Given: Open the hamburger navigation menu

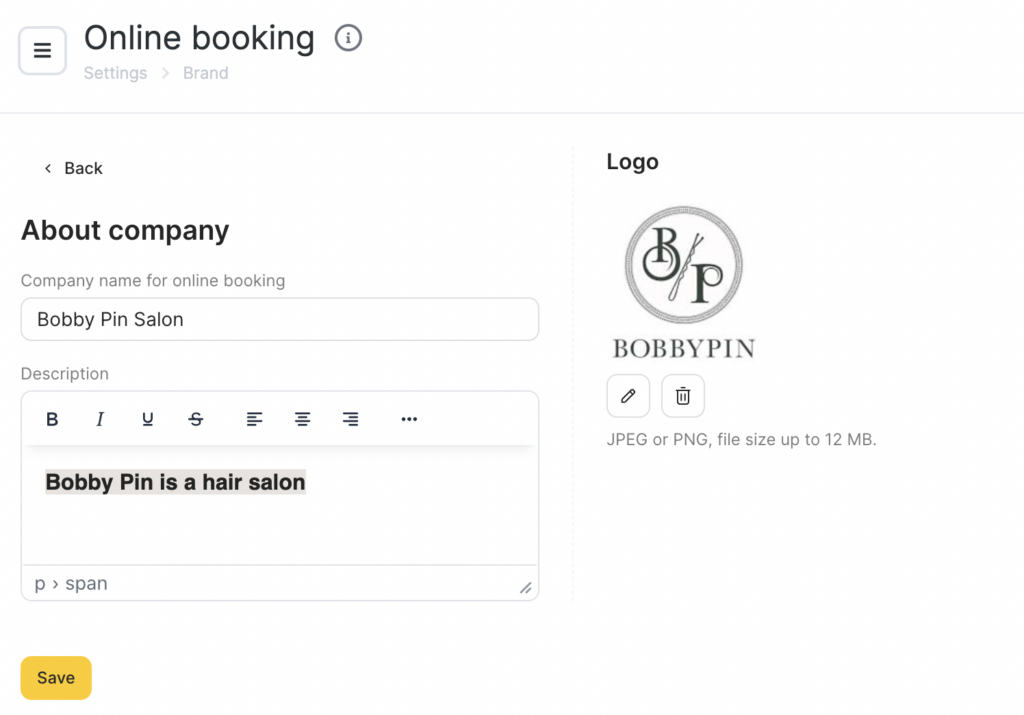Looking at the screenshot, I should [x=42, y=51].
